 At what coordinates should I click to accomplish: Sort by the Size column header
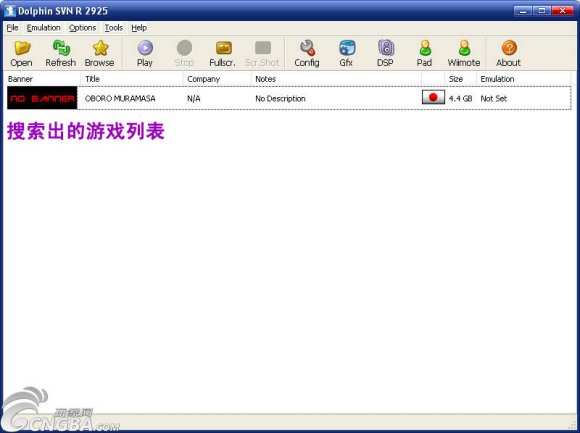click(x=460, y=79)
